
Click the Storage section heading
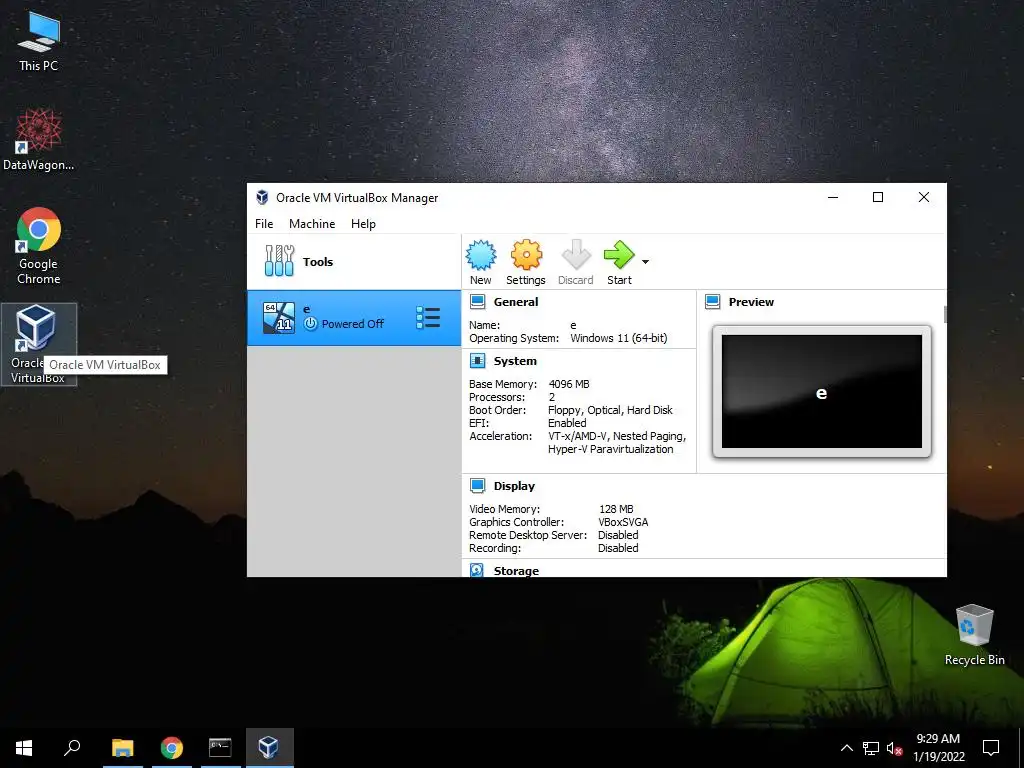(x=516, y=571)
